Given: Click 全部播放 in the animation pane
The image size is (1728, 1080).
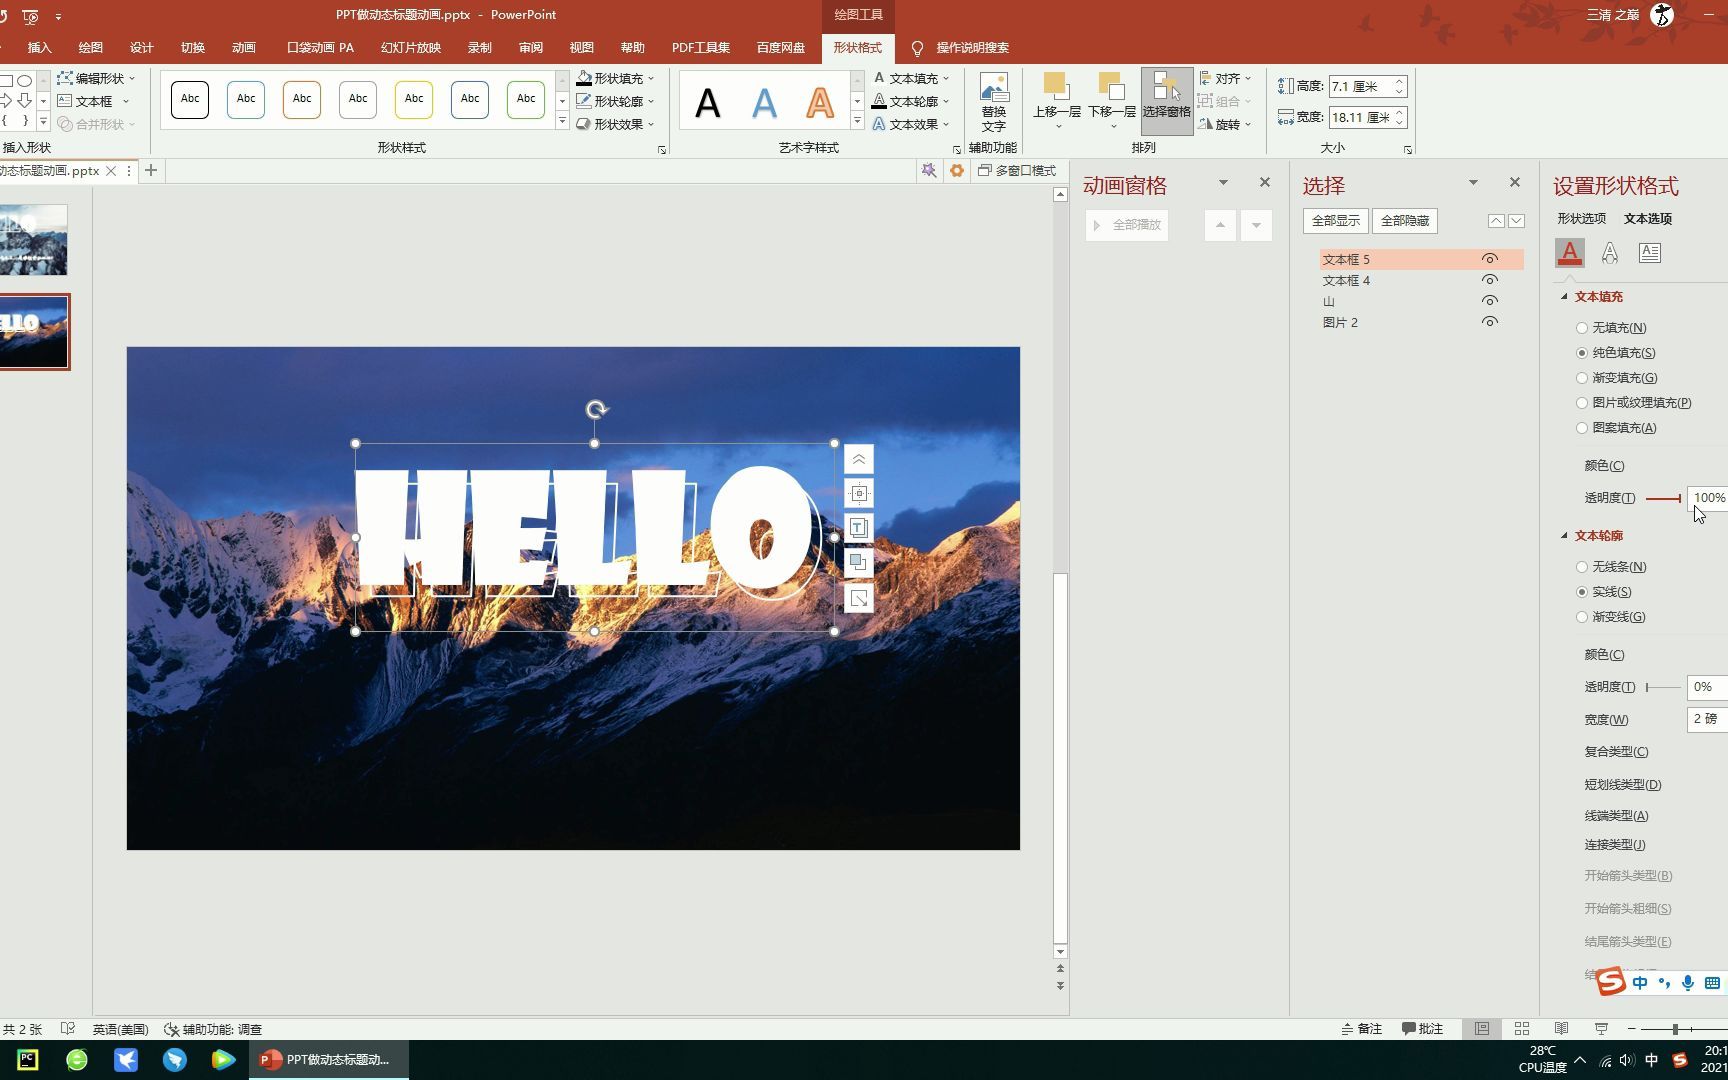Looking at the screenshot, I should coord(1127,225).
